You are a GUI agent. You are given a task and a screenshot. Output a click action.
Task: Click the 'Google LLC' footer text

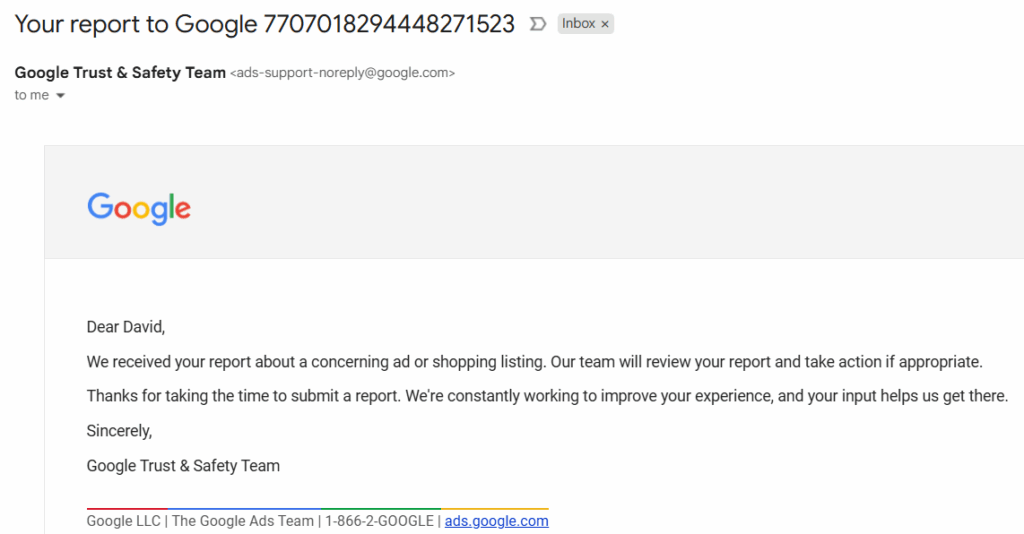[x=125, y=521]
